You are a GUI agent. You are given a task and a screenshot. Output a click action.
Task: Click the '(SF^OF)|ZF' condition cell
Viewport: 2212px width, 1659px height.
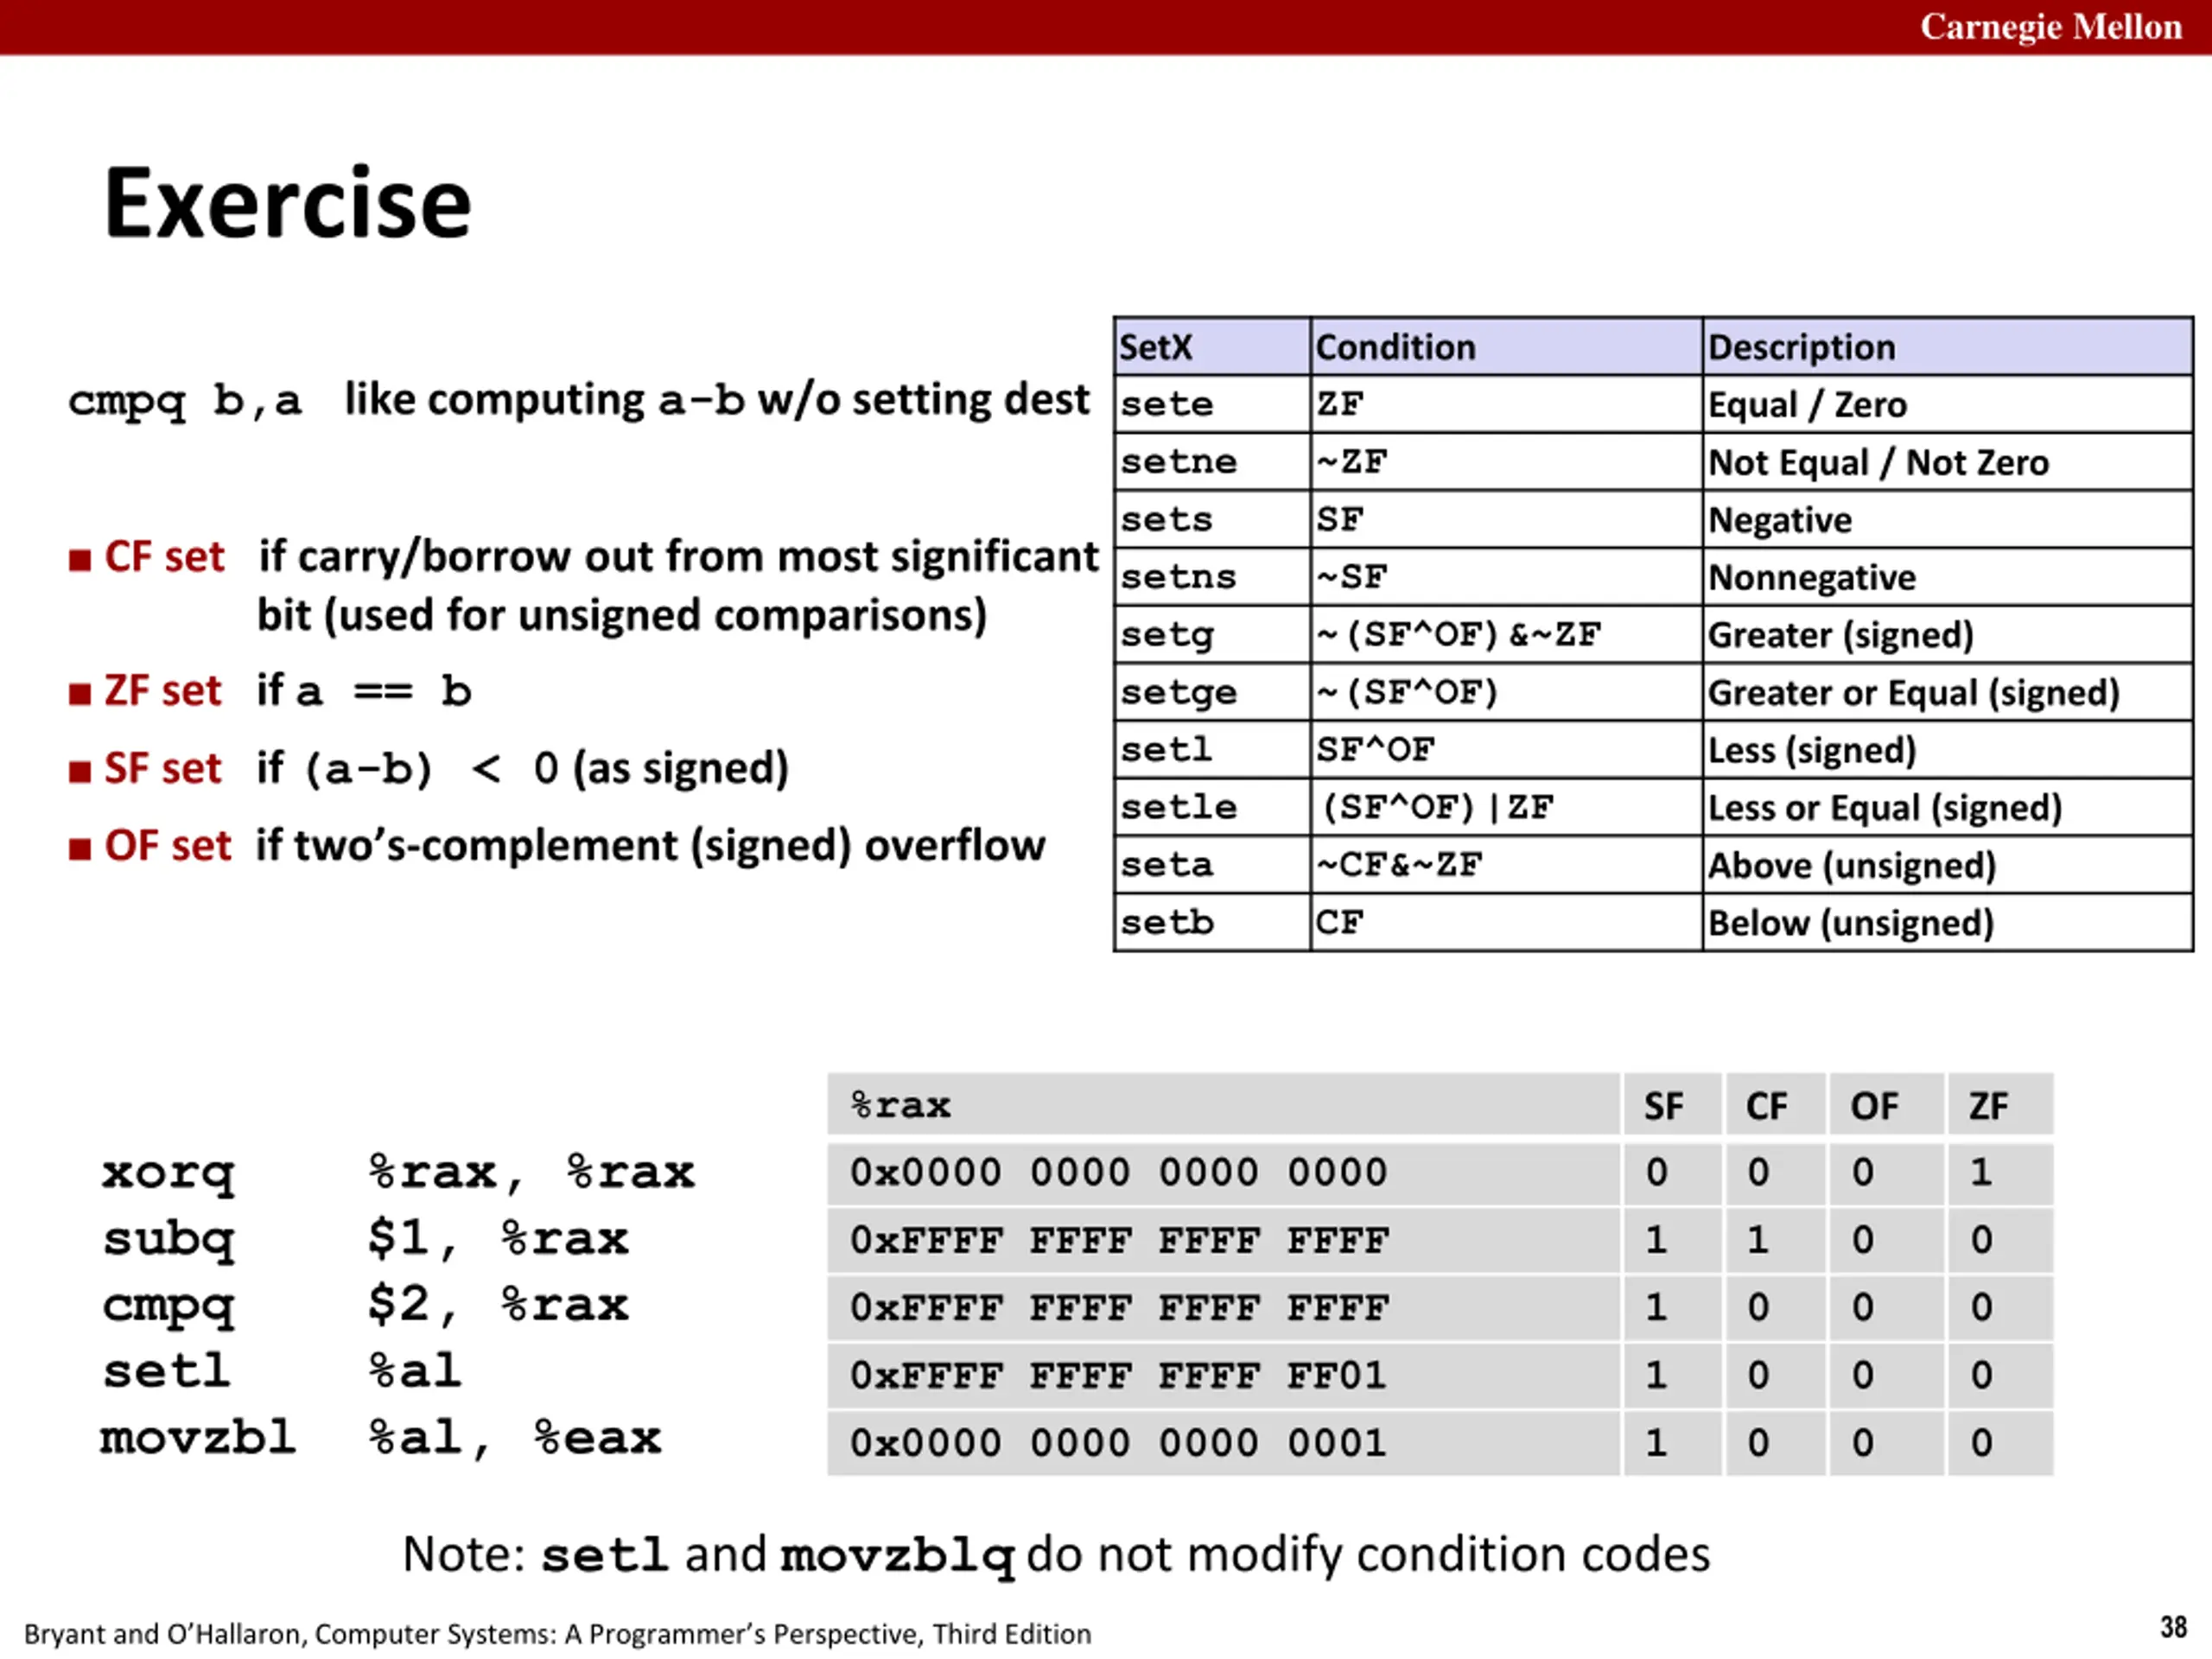coord(1505,807)
